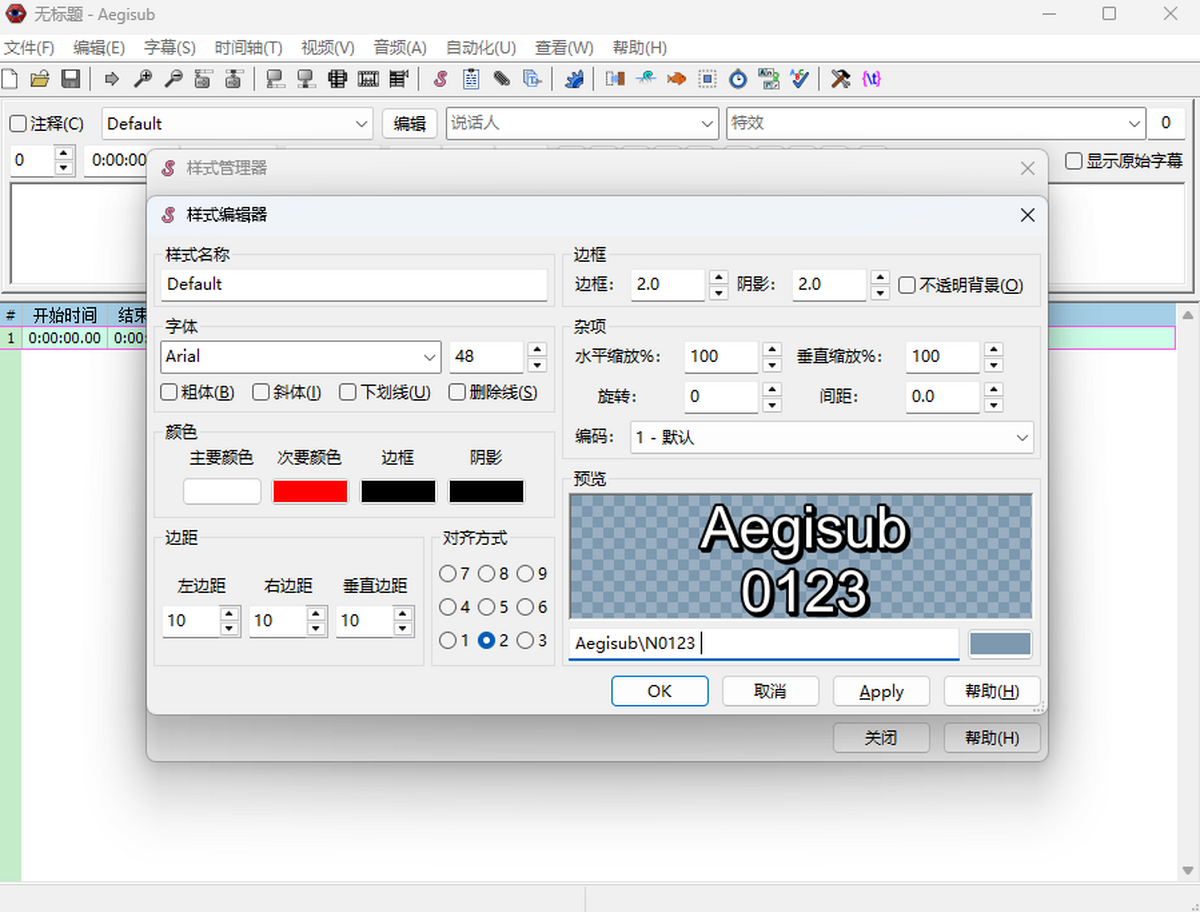1200x912 pixels.
Task: Open the Arial font name dropdown
Action: tap(430, 357)
